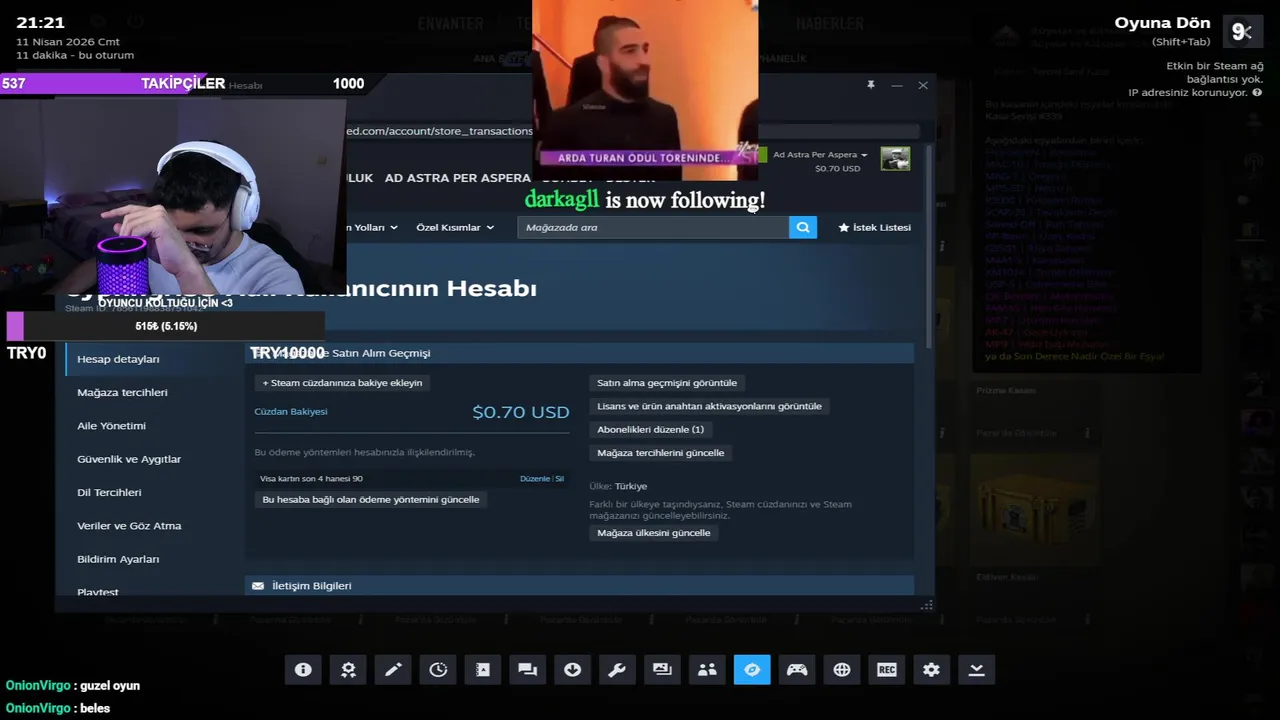Click the blue magnifier search button
The height and width of the screenshot is (720, 1280).
[802, 227]
